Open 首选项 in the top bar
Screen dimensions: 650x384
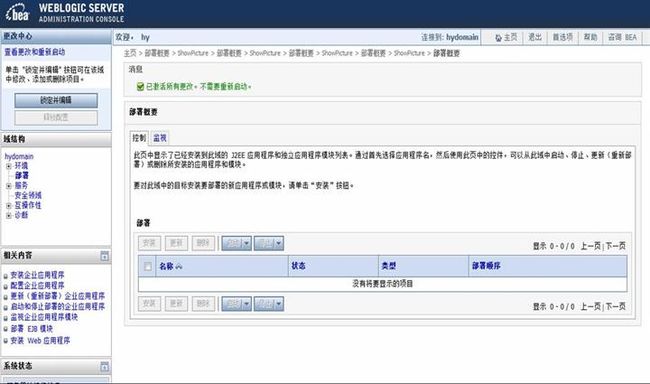click(563, 37)
